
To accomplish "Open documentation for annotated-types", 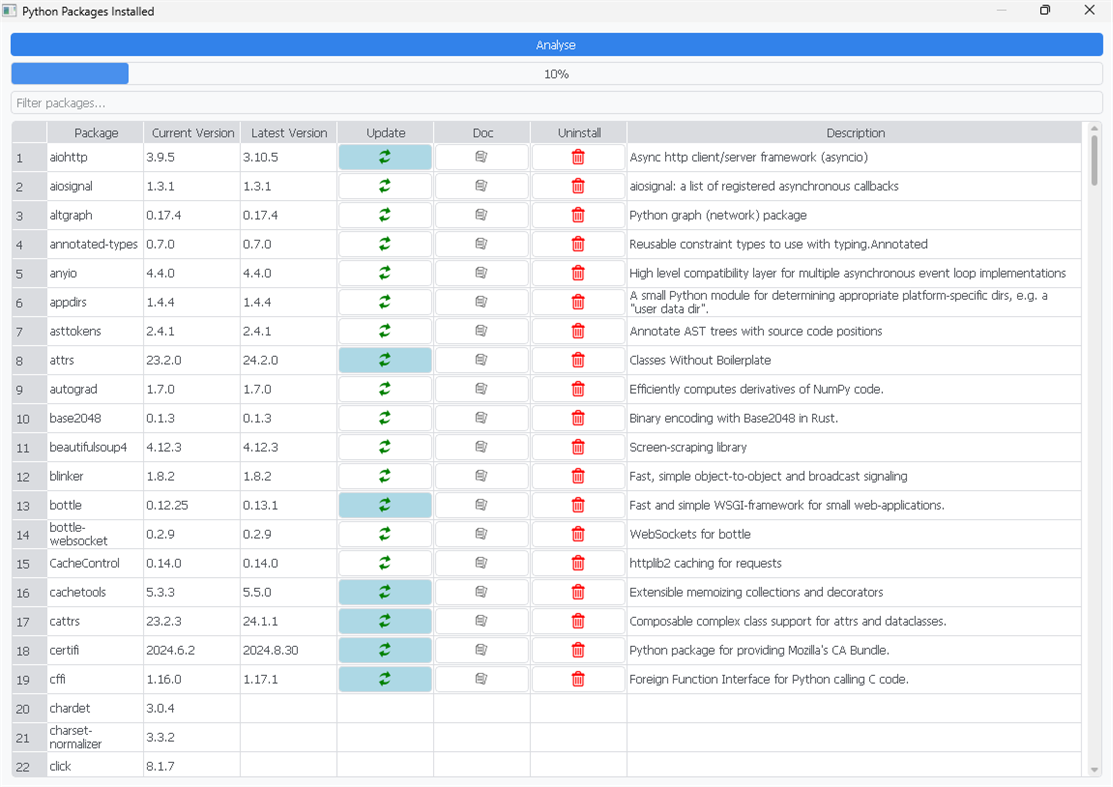I will pos(481,244).
